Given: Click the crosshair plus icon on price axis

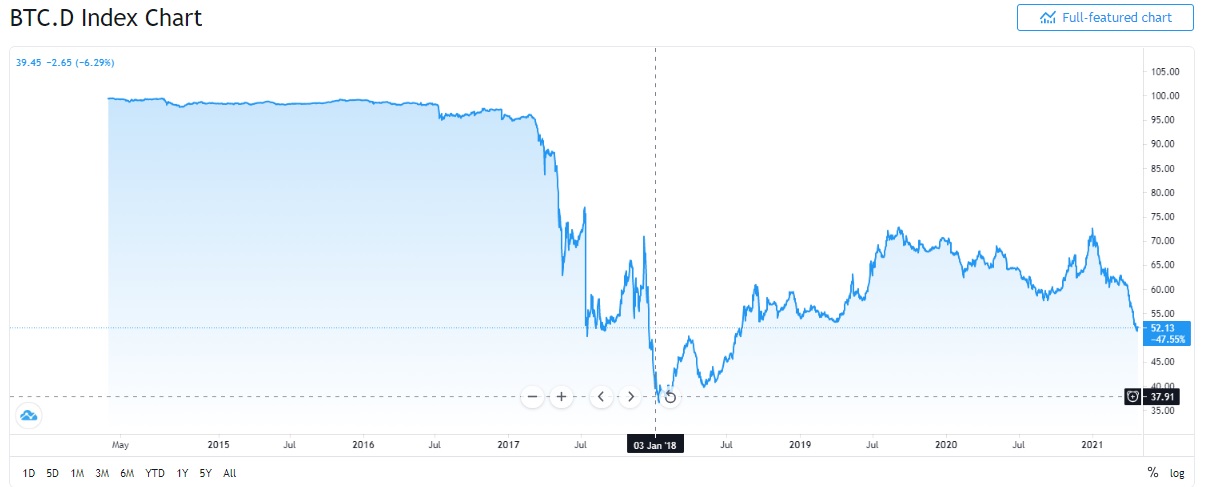Looking at the screenshot, I should (x=1132, y=396).
